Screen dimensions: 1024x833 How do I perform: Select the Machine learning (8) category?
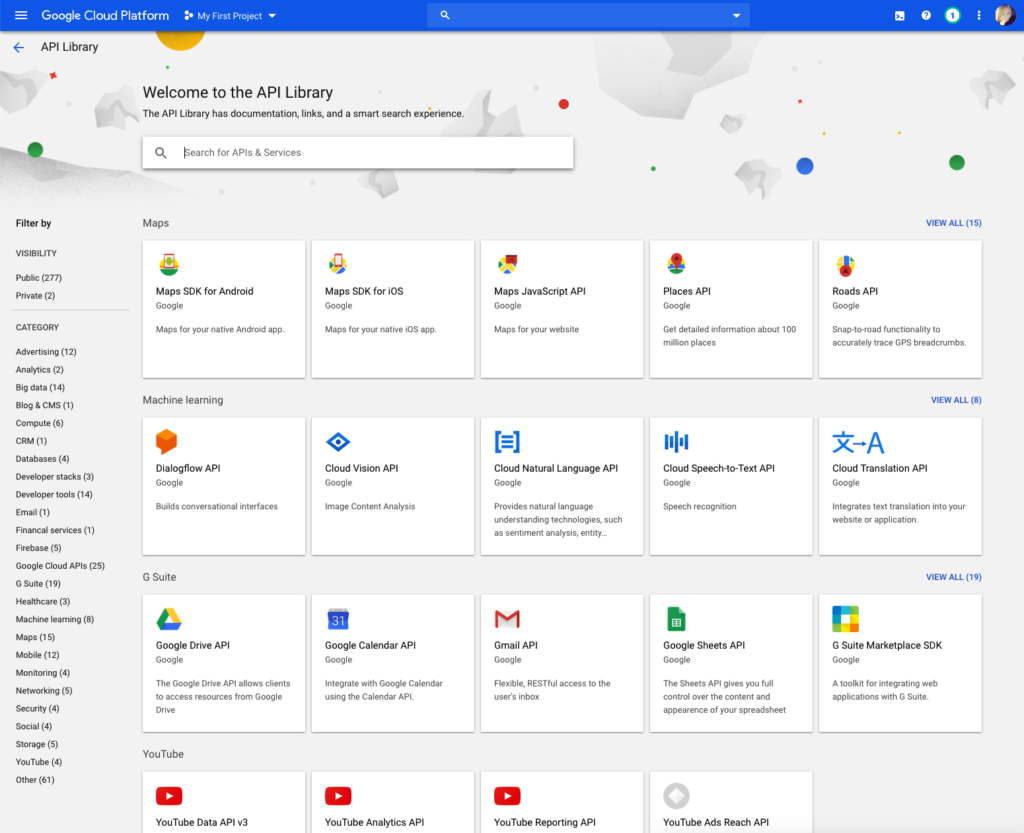point(55,620)
